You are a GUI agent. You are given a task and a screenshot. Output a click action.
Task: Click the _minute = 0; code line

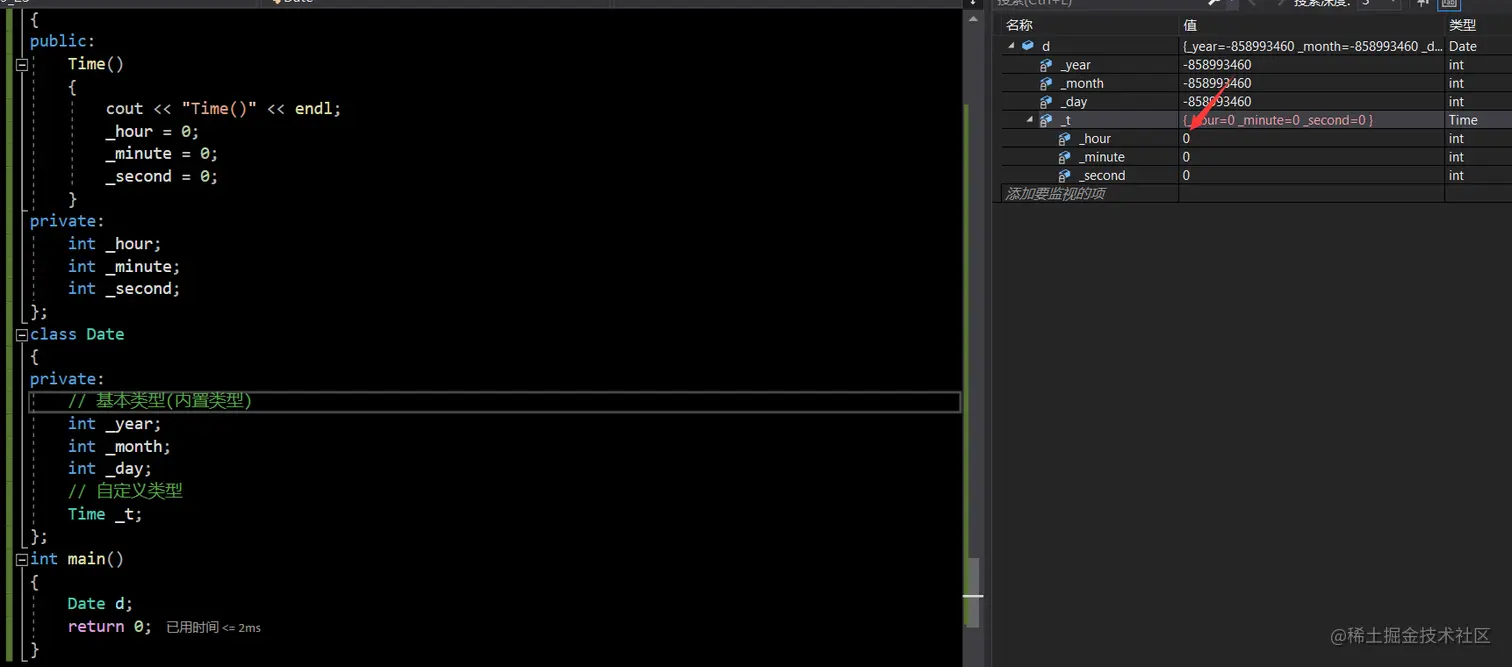[x=161, y=154]
